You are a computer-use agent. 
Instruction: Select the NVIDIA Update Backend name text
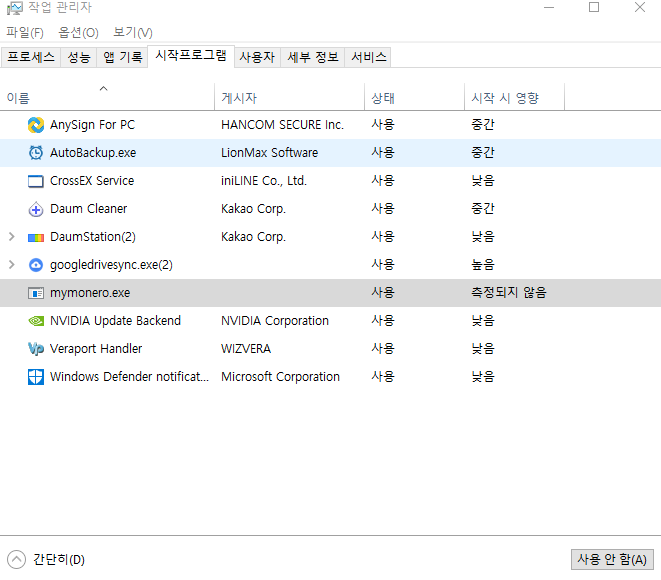[115, 321]
